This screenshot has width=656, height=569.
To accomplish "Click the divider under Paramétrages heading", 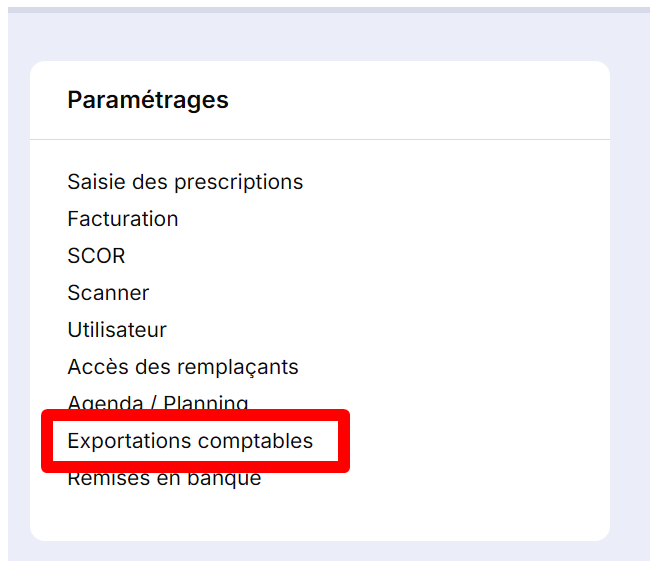I will 320,139.
